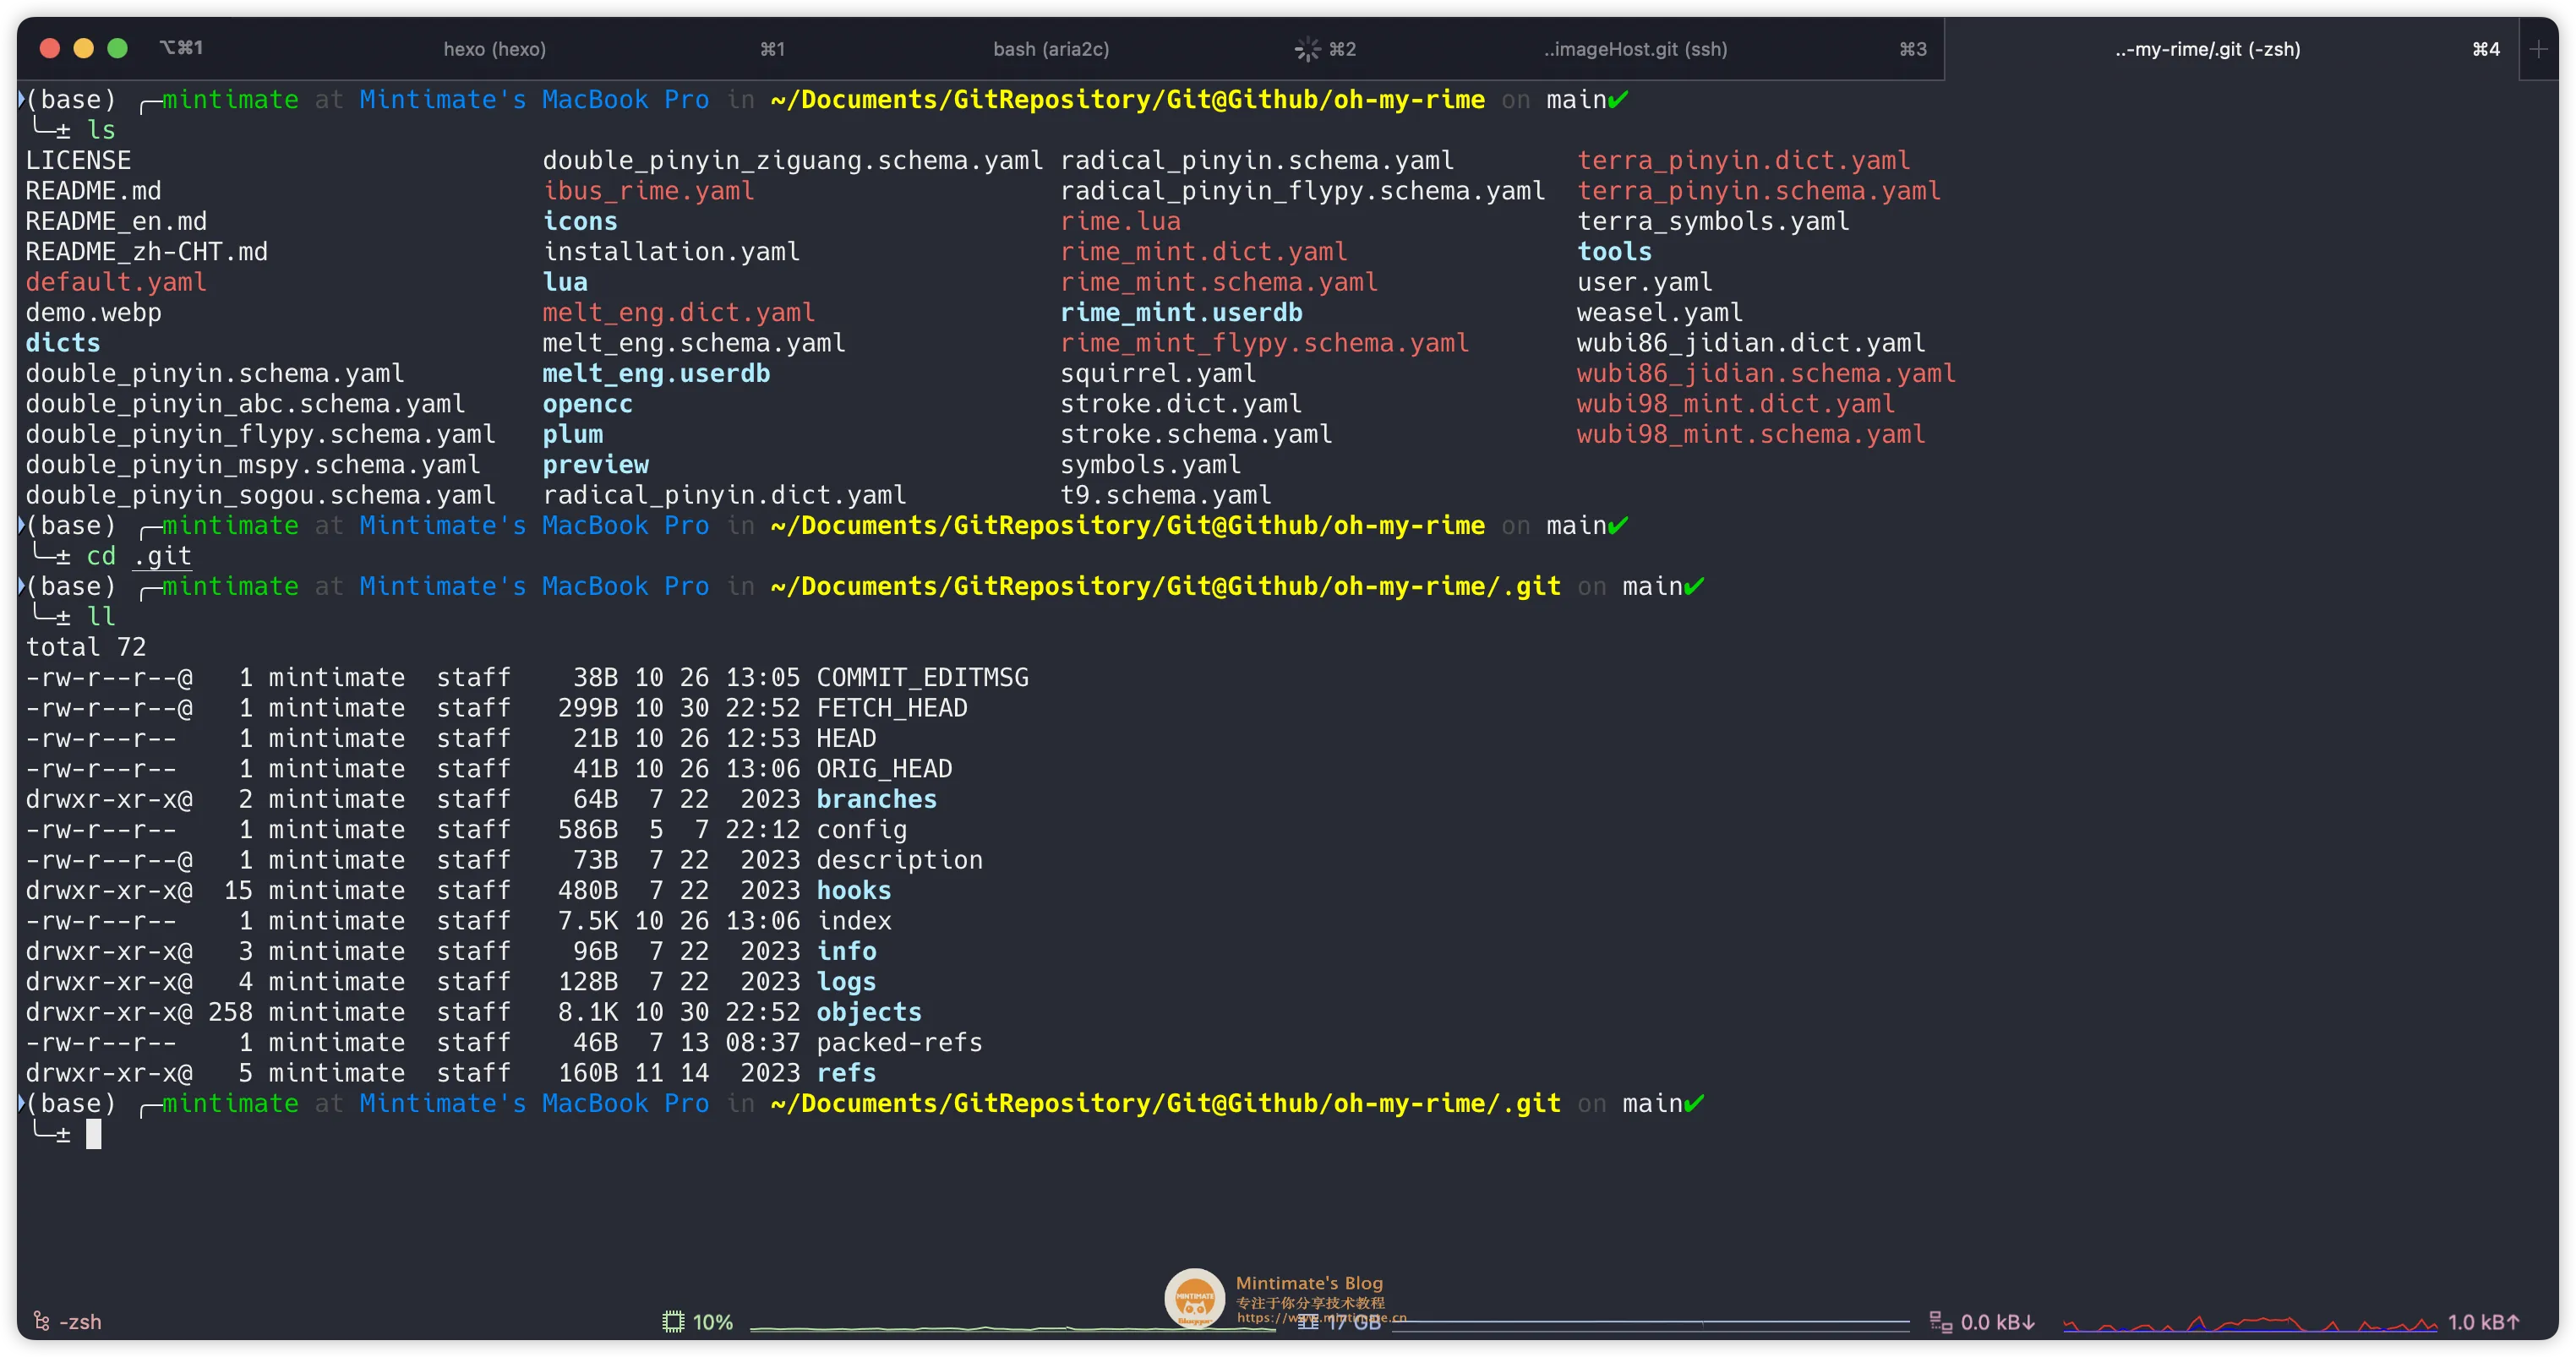Click the config file entry
Viewport: 2576px width, 1357px height.
coord(861,829)
